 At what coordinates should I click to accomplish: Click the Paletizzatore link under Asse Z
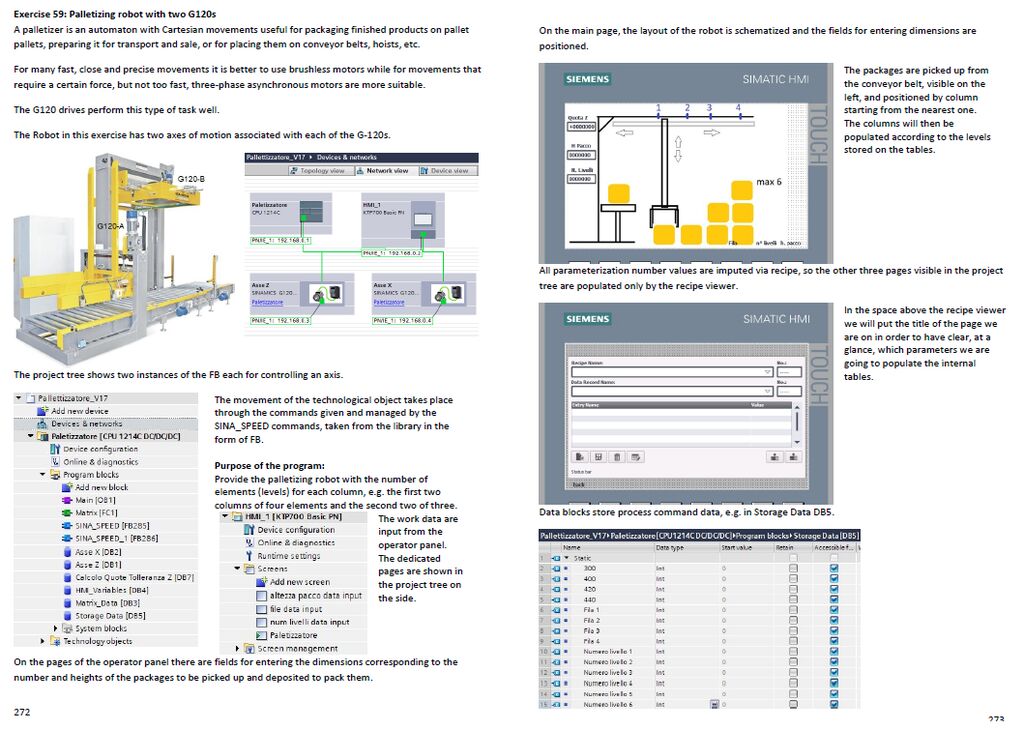(x=267, y=302)
